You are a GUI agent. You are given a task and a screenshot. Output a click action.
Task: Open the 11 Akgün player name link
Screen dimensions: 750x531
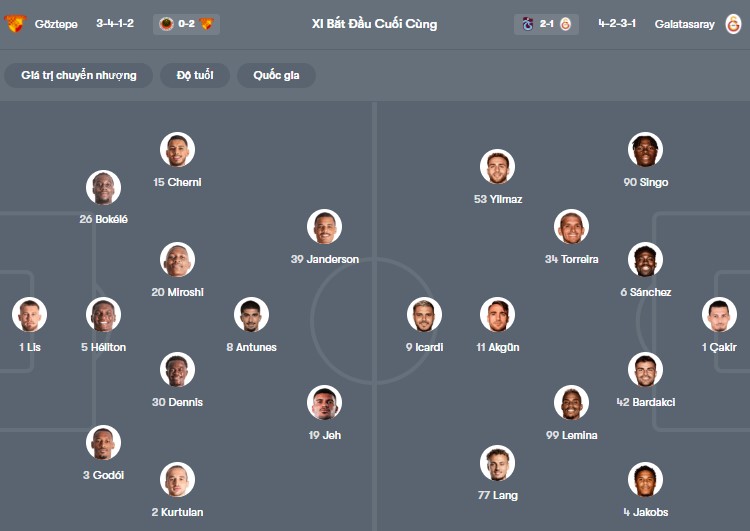[x=497, y=347]
